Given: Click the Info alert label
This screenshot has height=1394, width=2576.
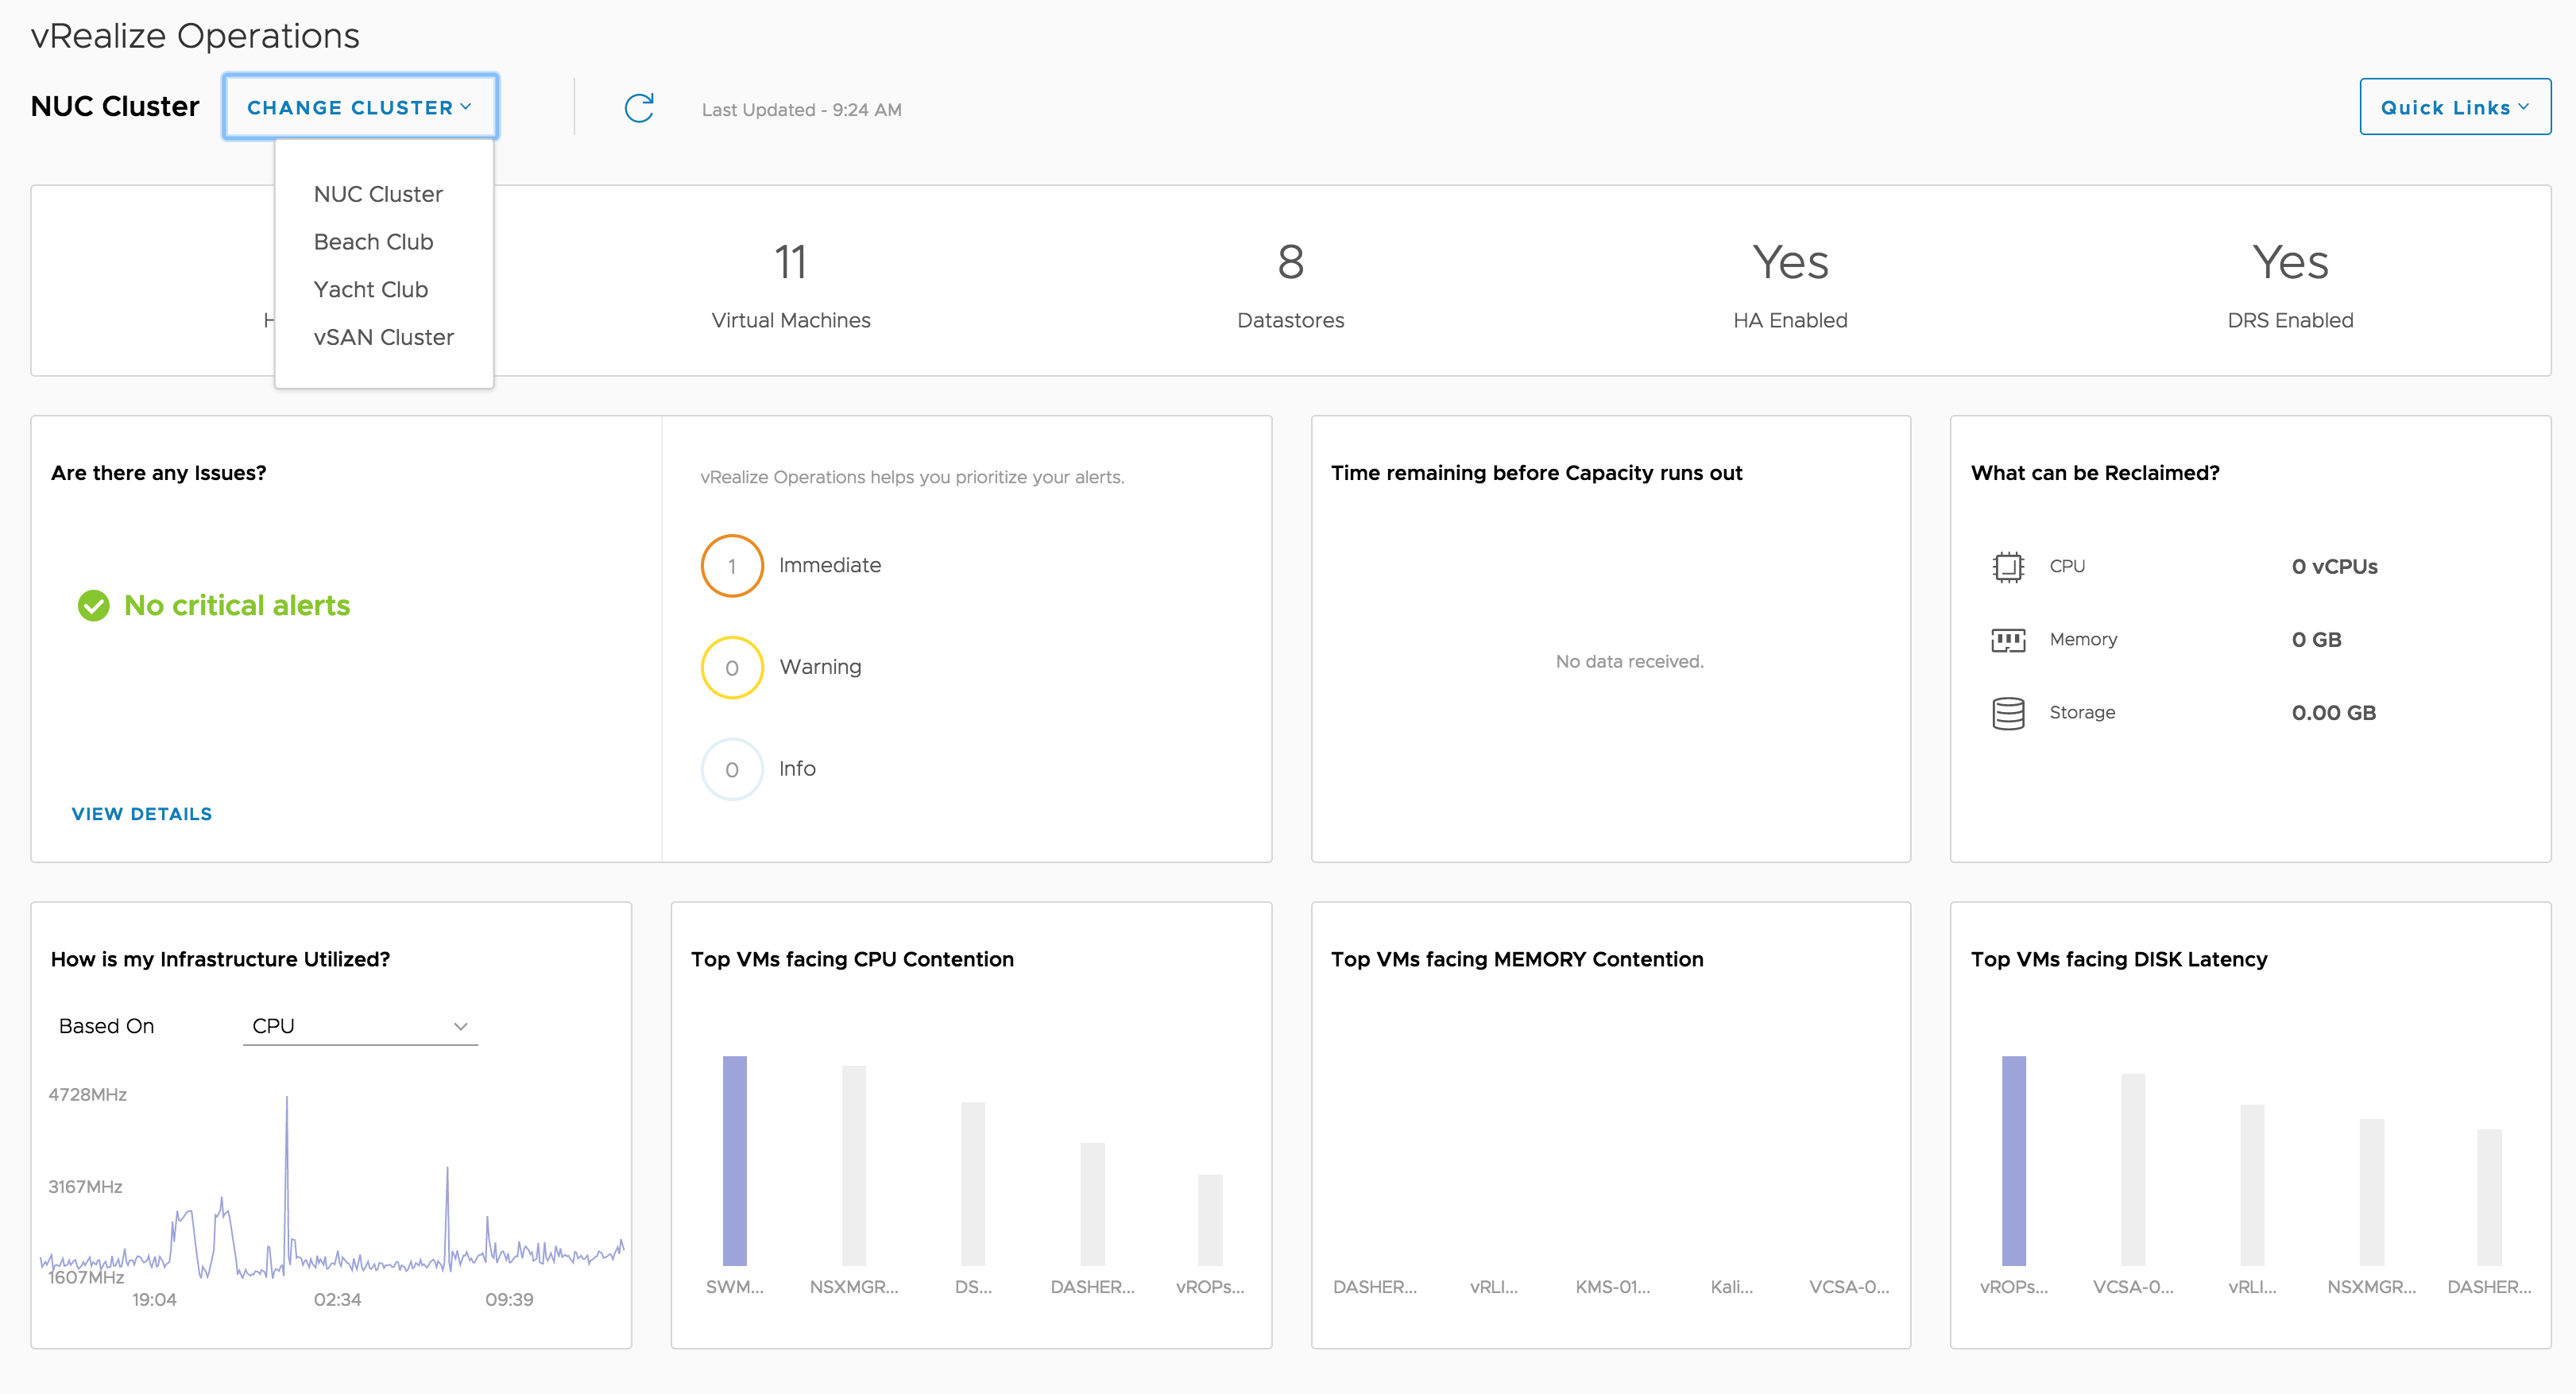Looking at the screenshot, I should tap(797, 768).
